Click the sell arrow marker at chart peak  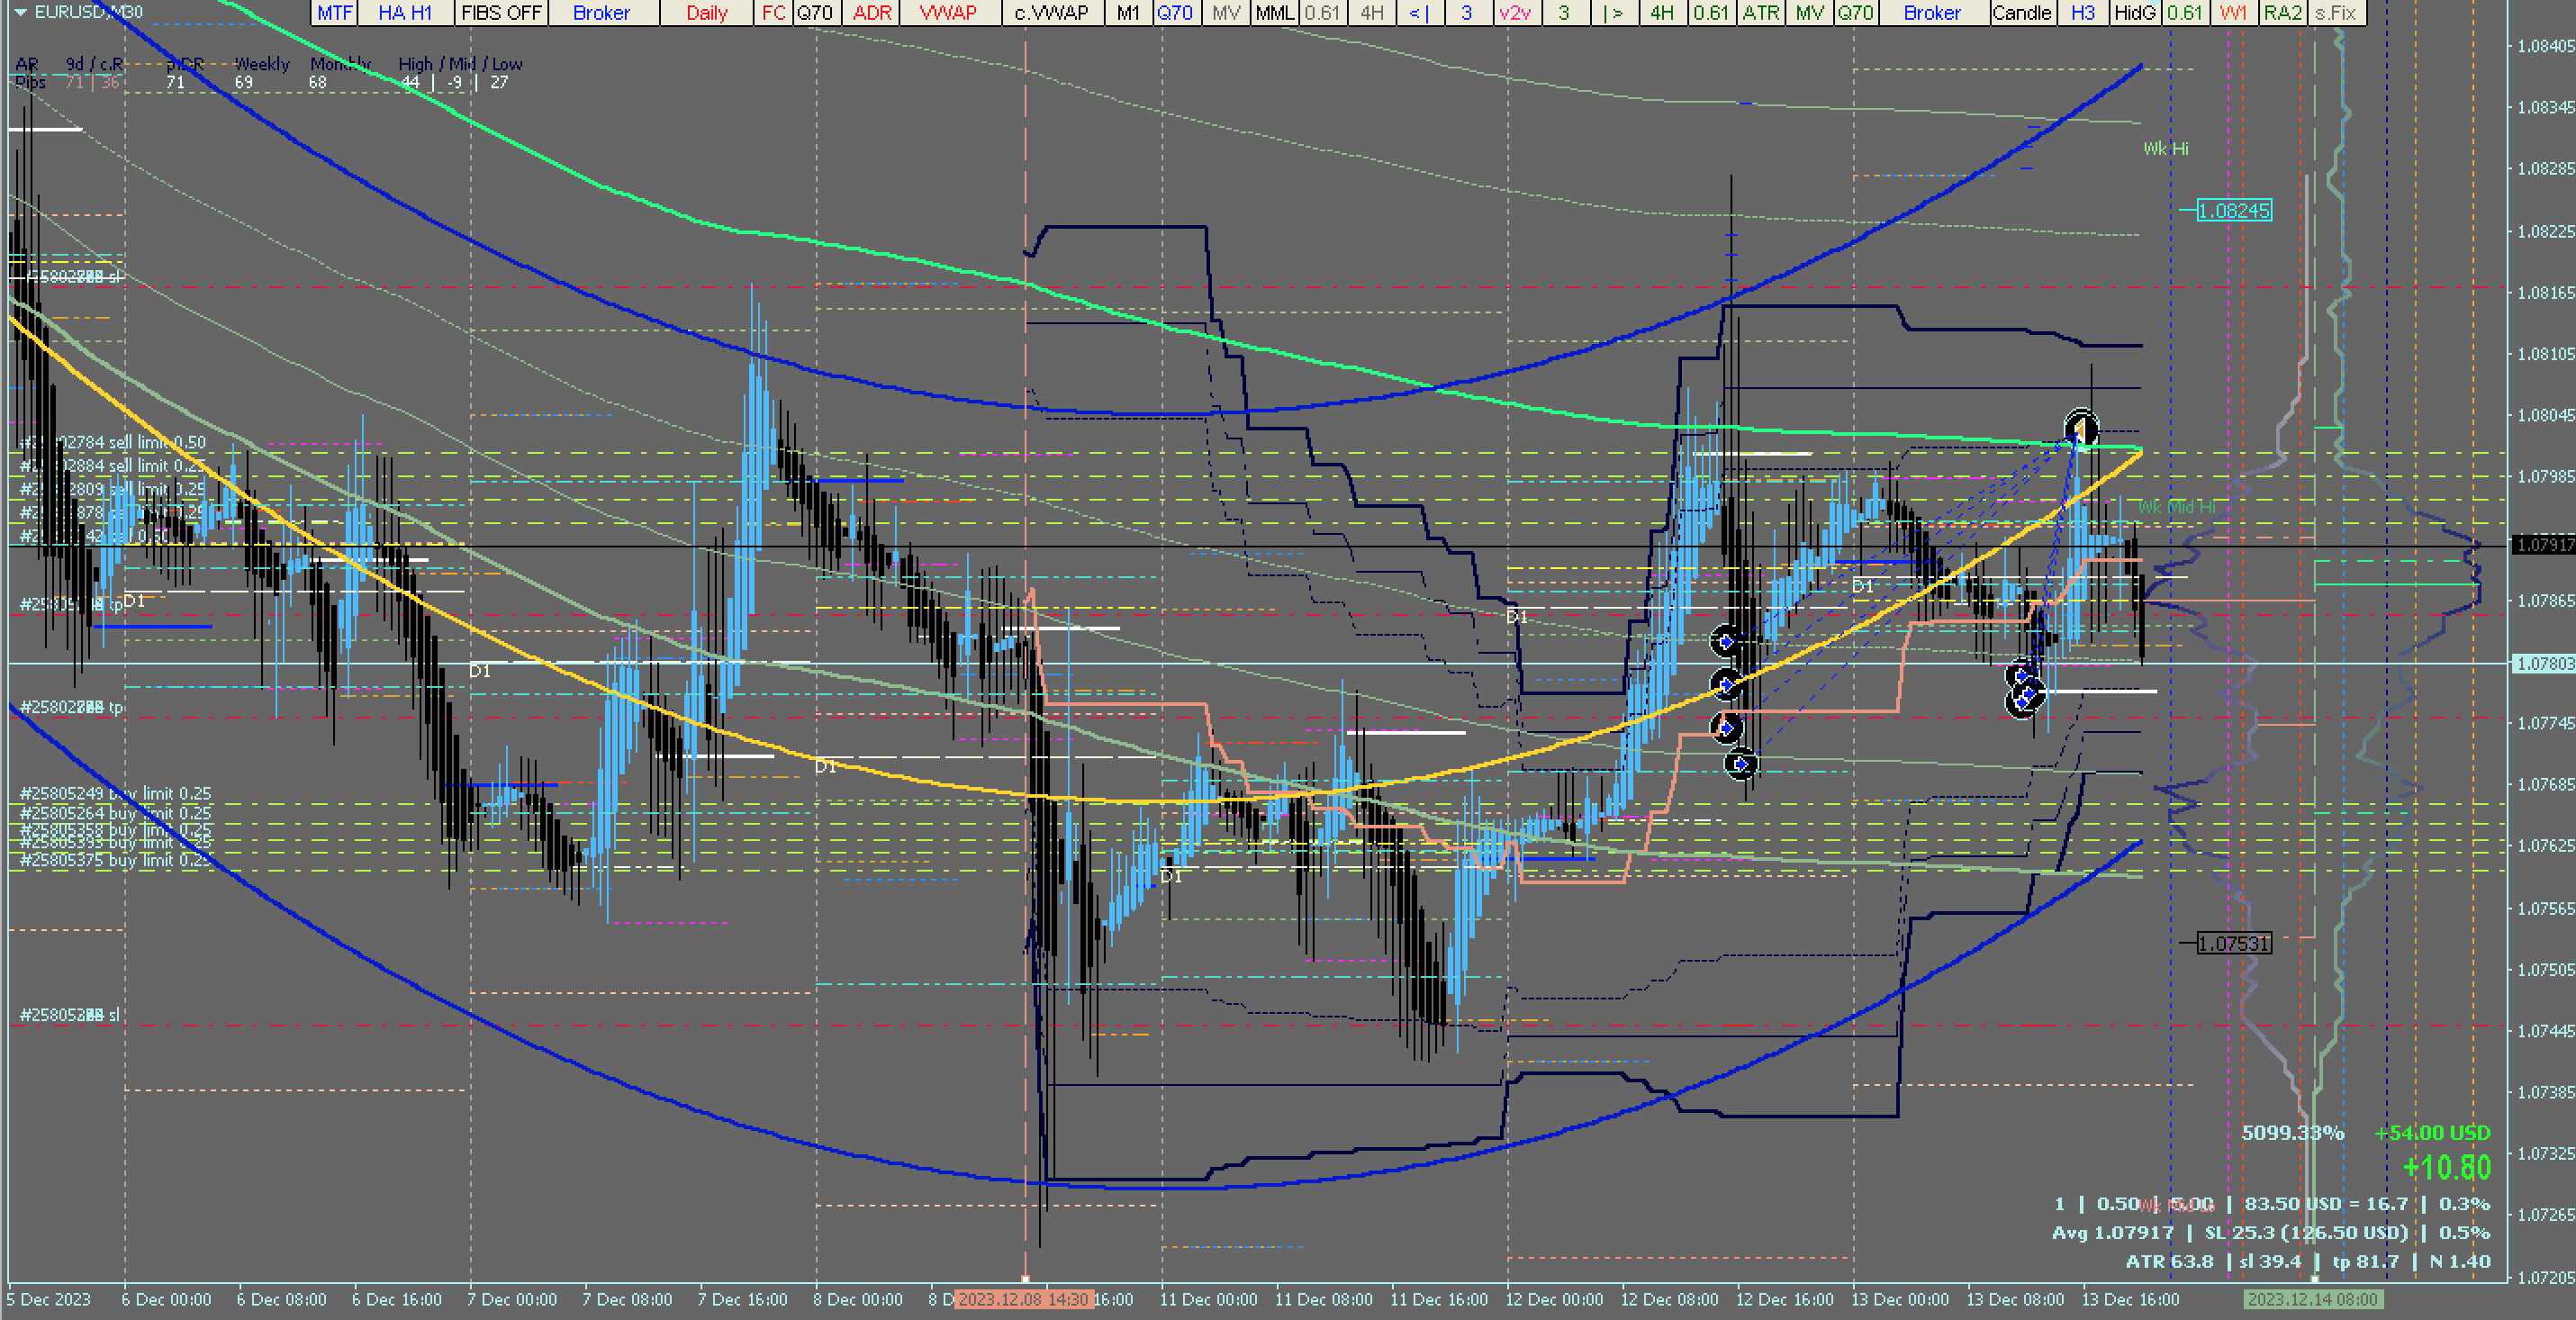click(2081, 429)
